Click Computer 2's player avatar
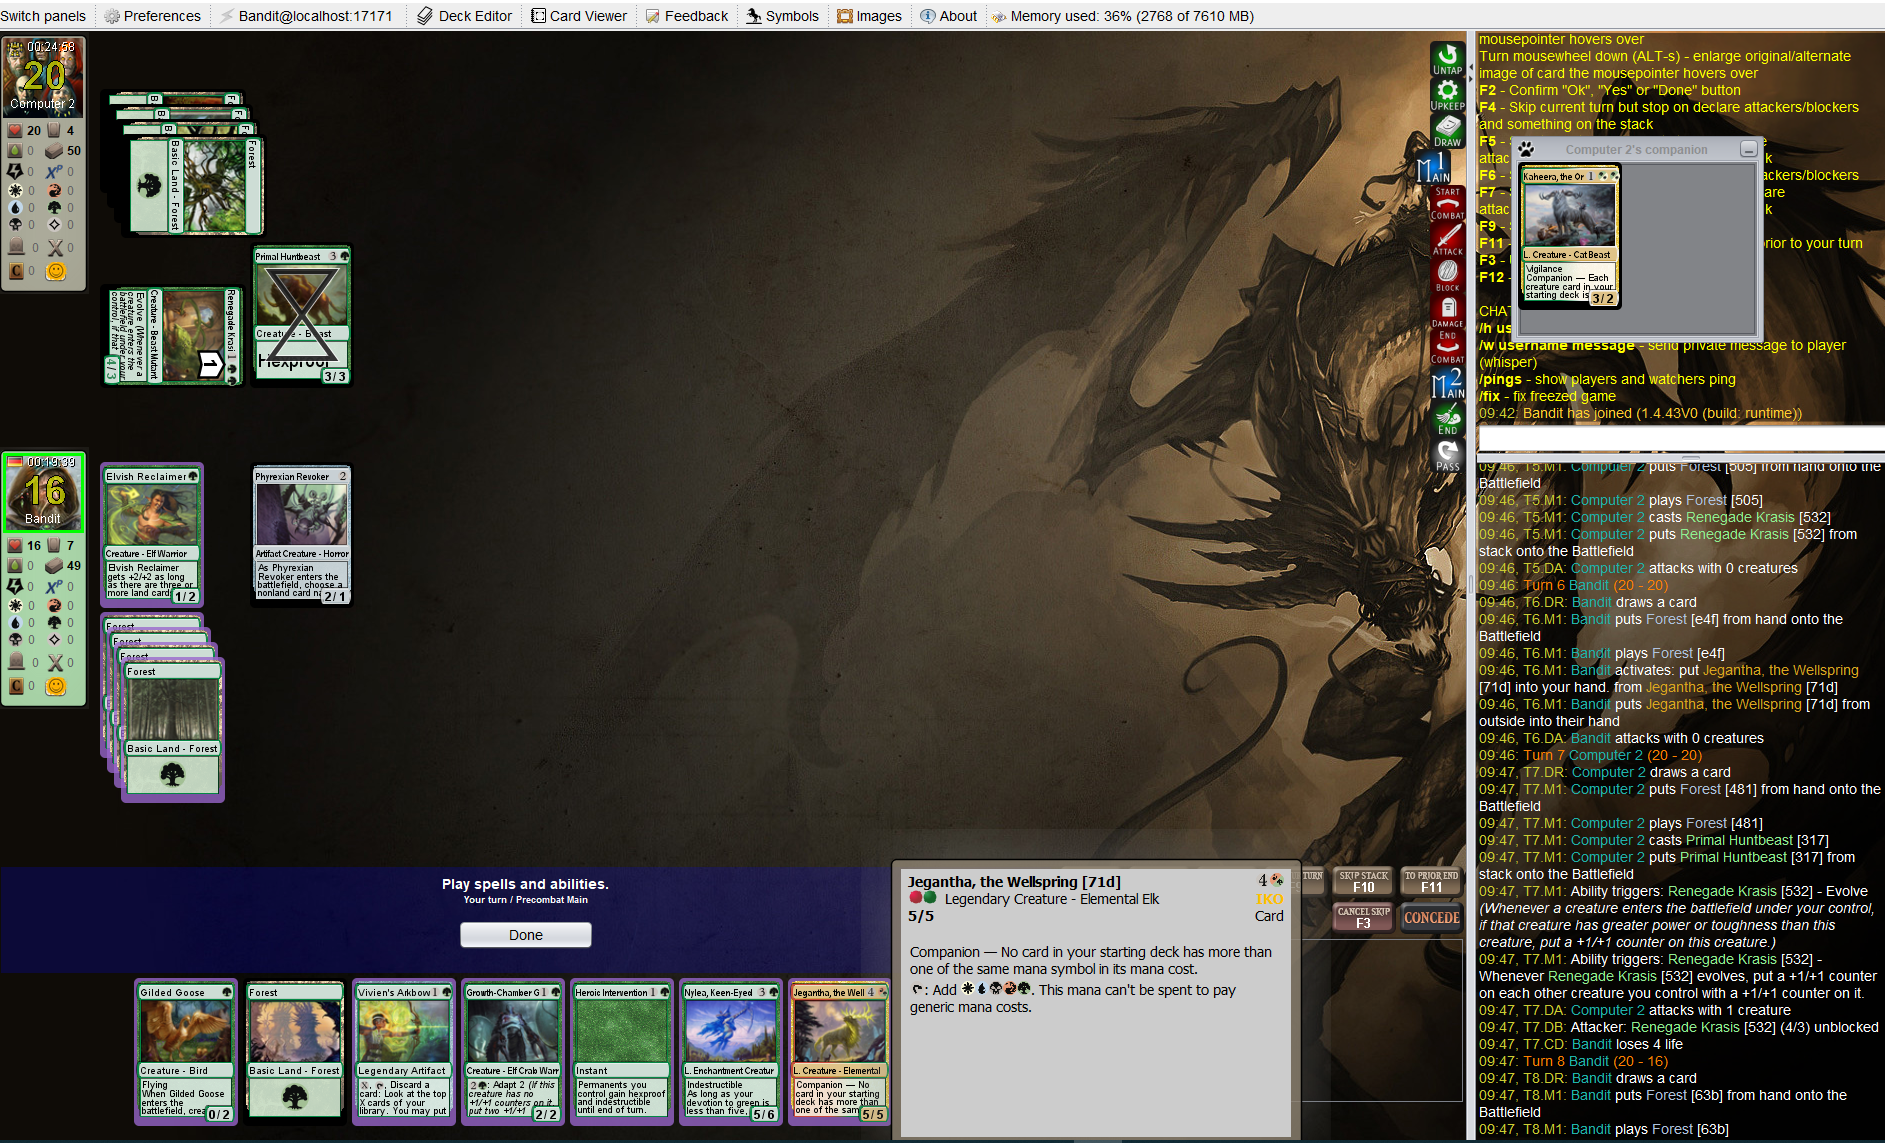1885x1143 pixels. tap(44, 76)
